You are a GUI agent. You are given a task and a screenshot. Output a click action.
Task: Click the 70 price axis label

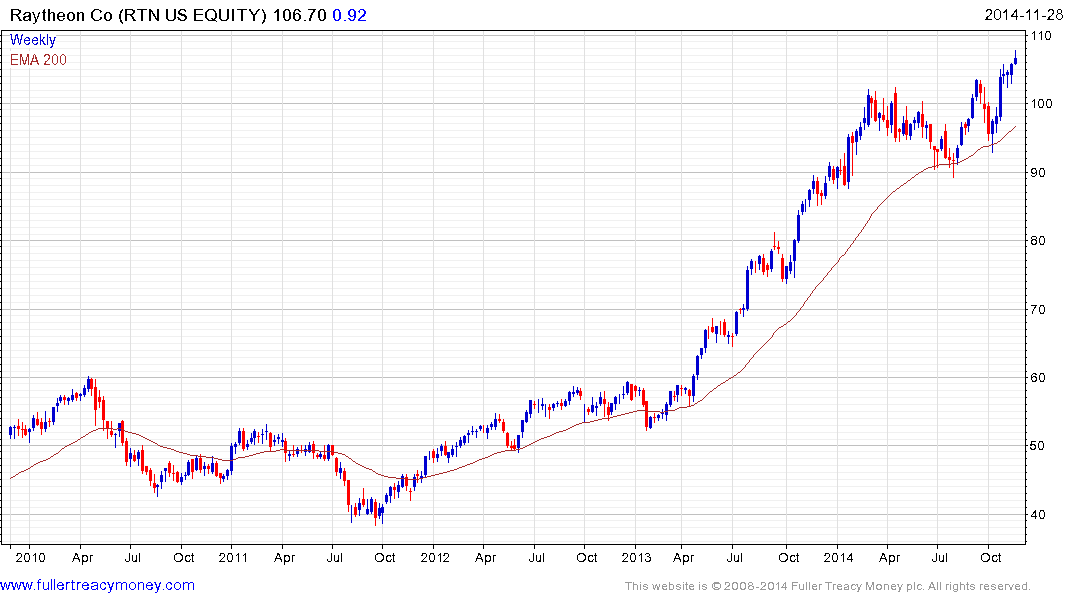(1038, 309)
